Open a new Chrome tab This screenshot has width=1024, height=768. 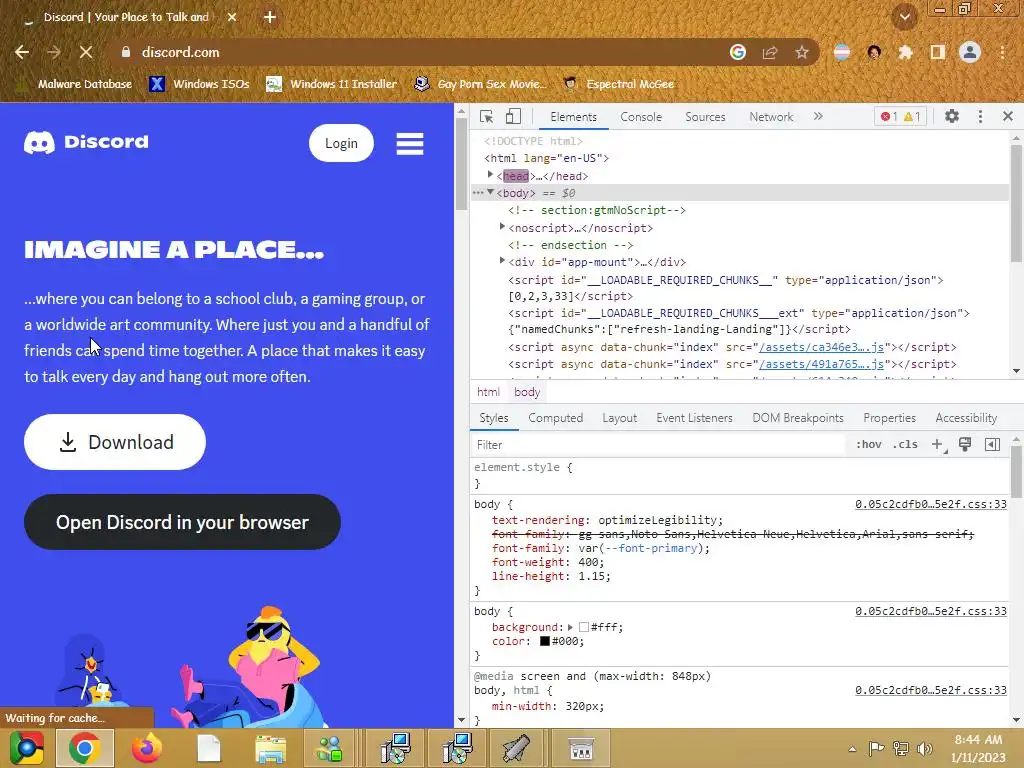point(270,17)
